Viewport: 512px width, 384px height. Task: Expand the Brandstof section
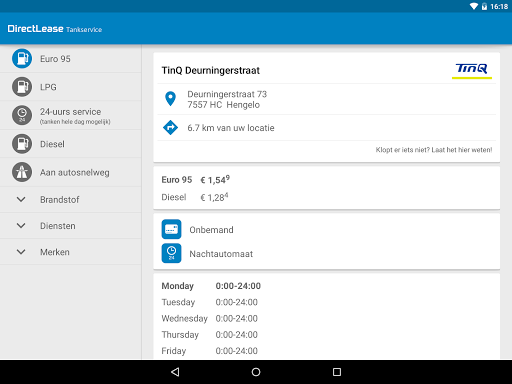click(x=71, y=200)
